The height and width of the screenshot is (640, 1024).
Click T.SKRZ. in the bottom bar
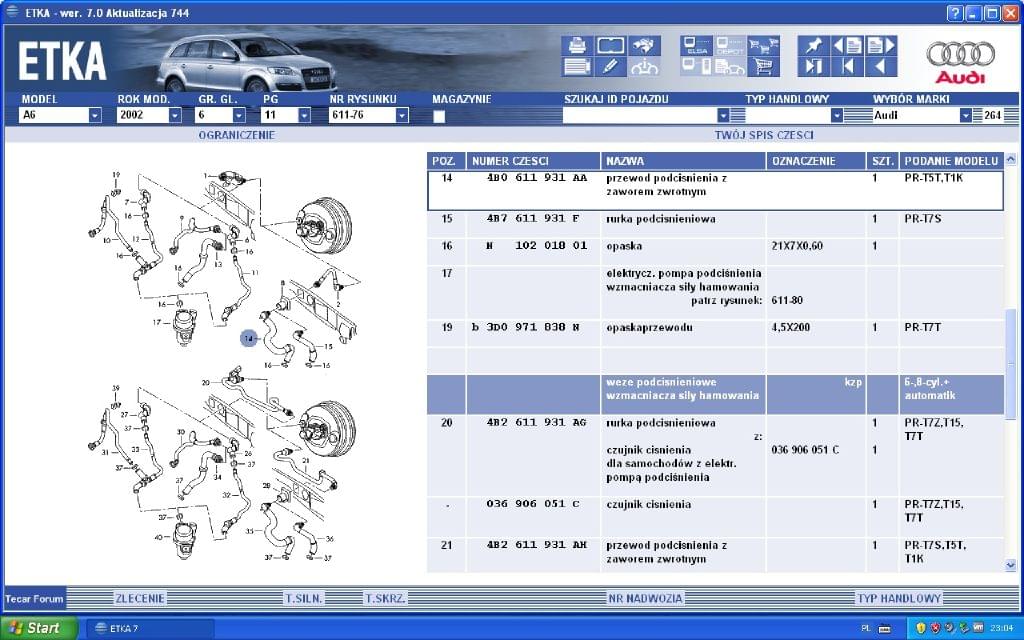pos(385,598)
